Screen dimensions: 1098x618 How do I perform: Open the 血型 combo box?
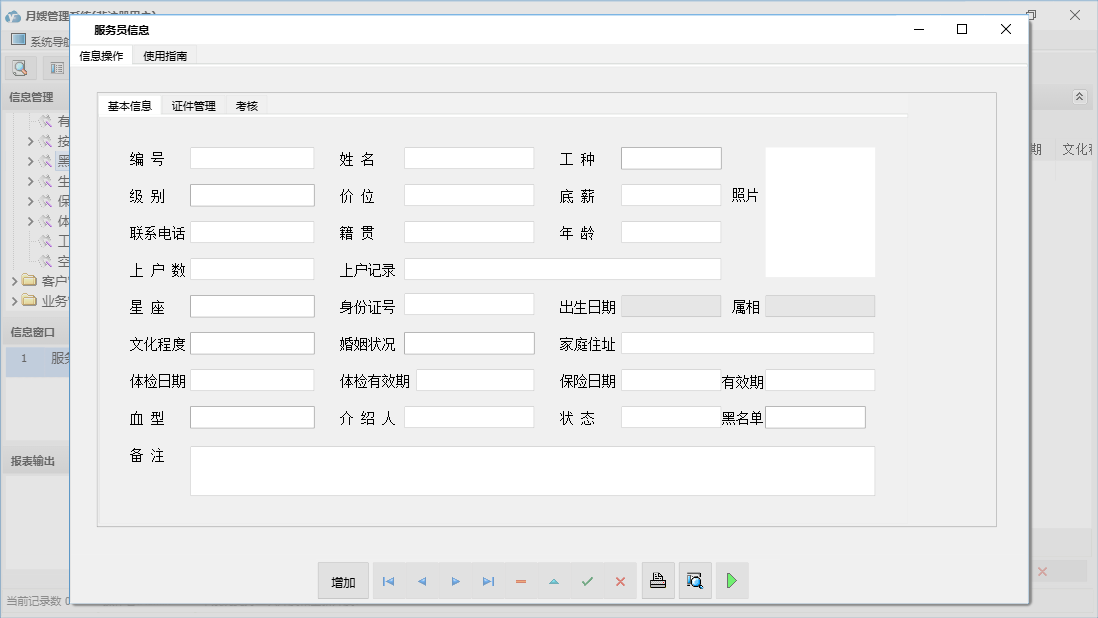[x=252, y=417]
